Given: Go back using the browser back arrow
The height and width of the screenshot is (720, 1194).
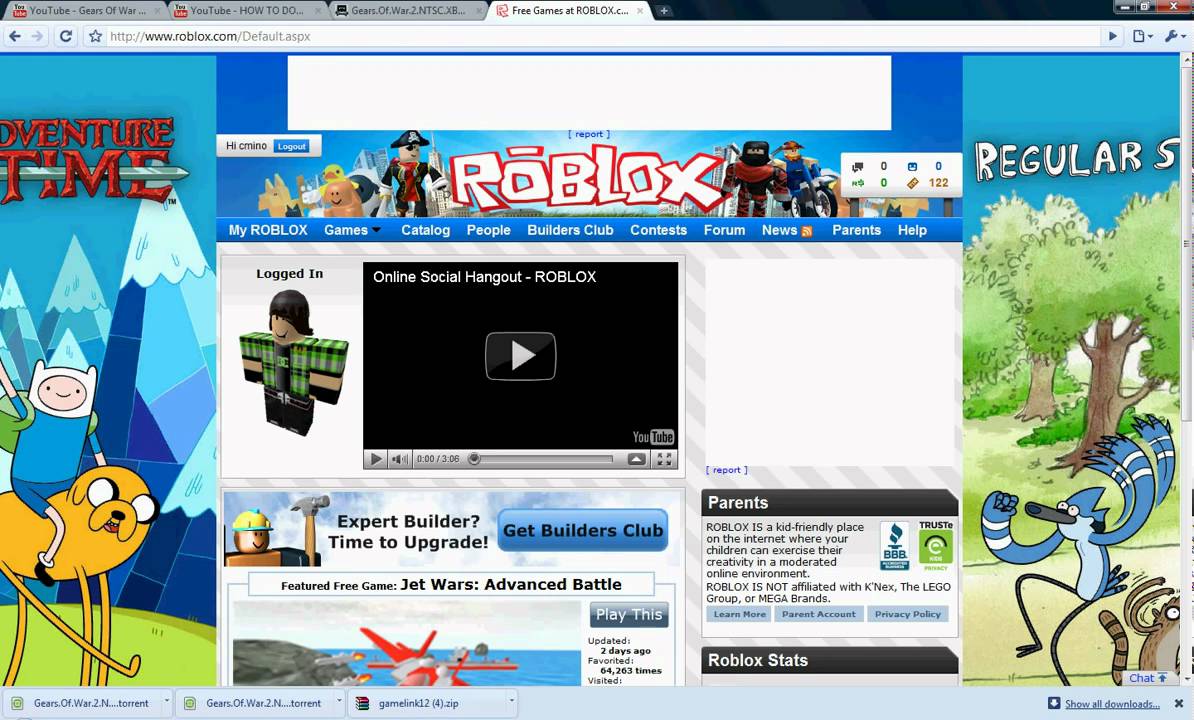Looking at the screenshot, I should (14, 36).
